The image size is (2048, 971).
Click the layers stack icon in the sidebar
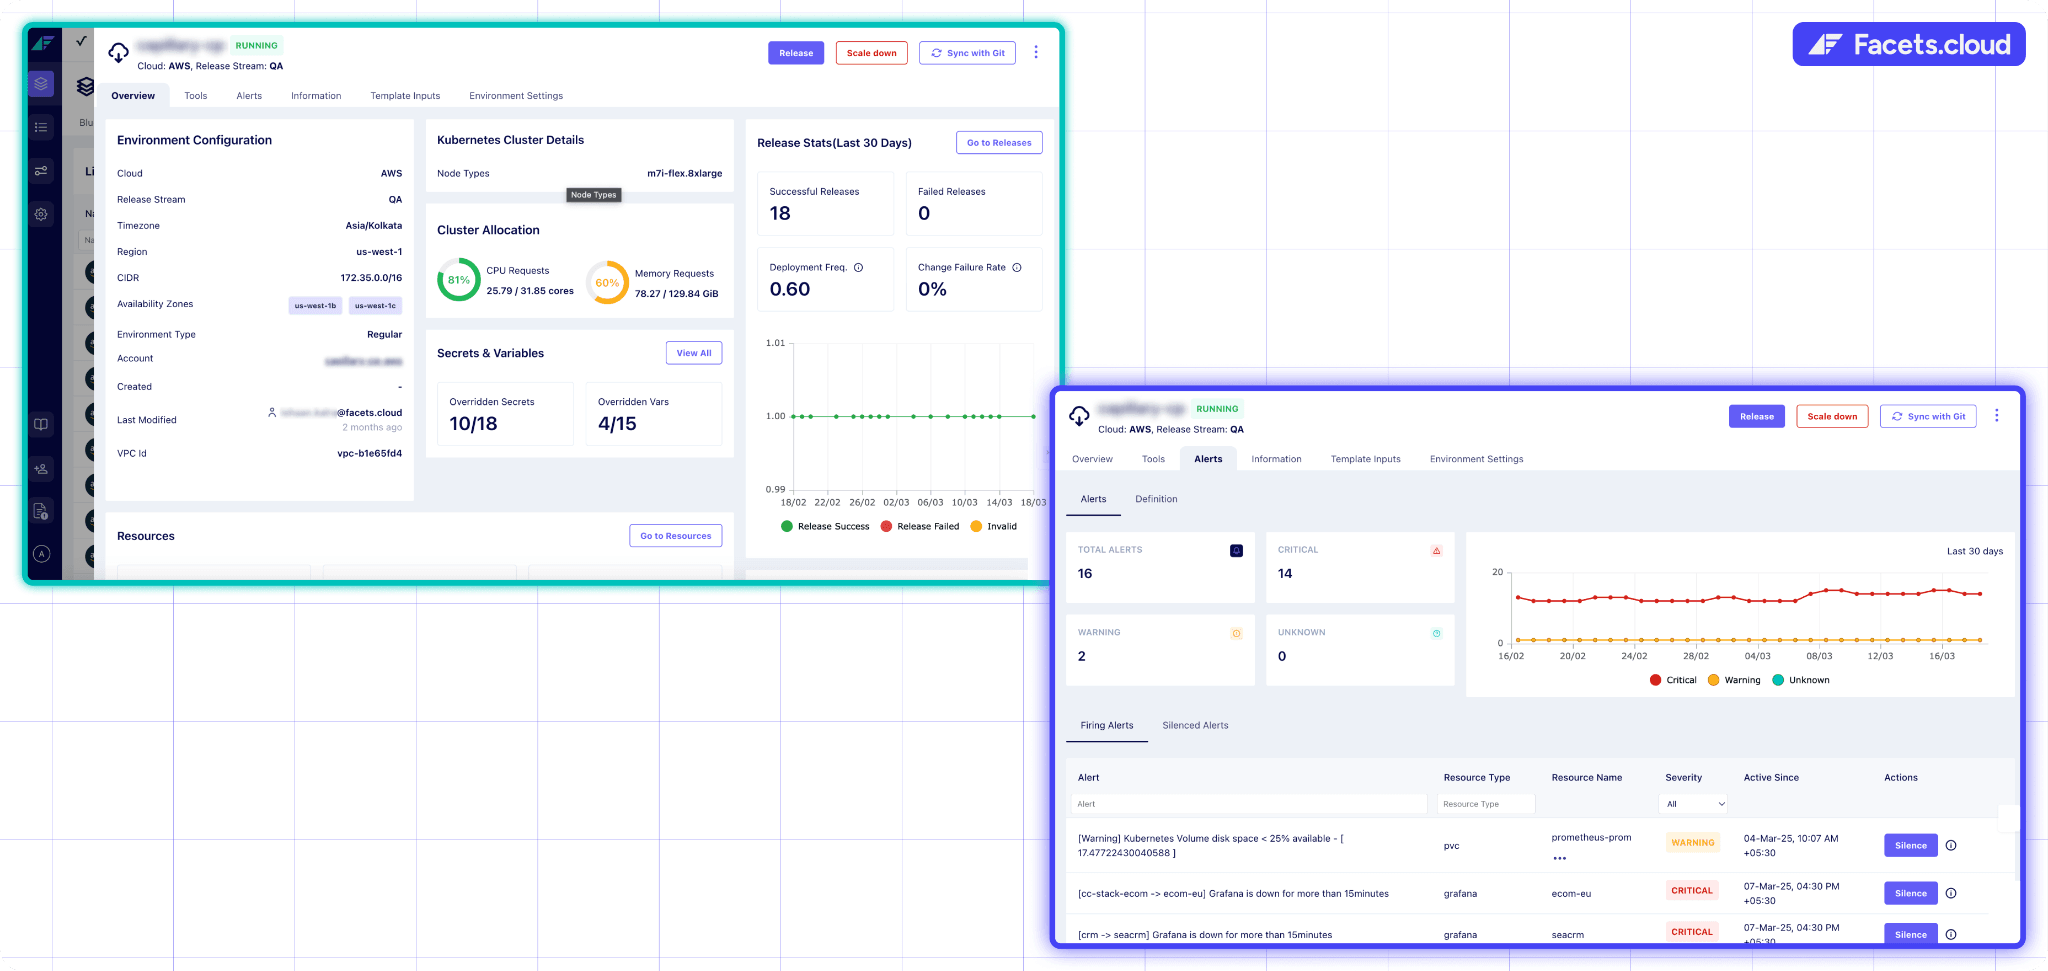tap(41, 84)
